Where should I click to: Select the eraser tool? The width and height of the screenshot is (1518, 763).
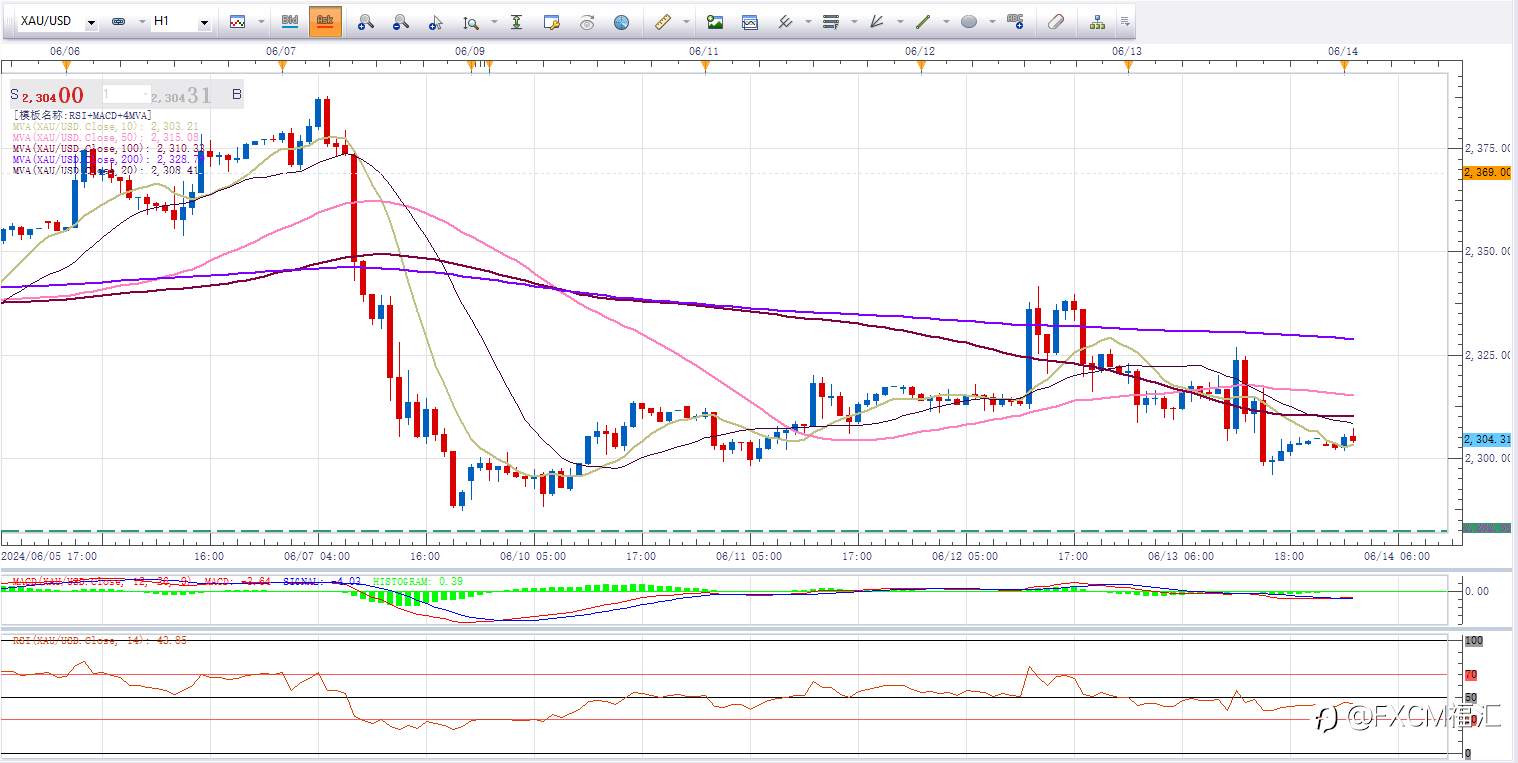click(x=1057, y=21)
